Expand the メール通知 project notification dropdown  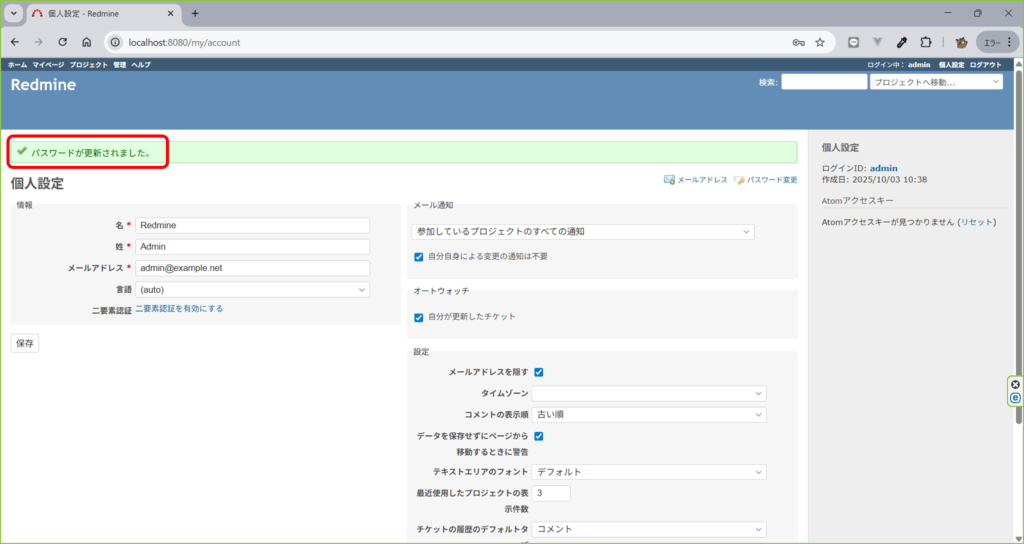point(584,231)
